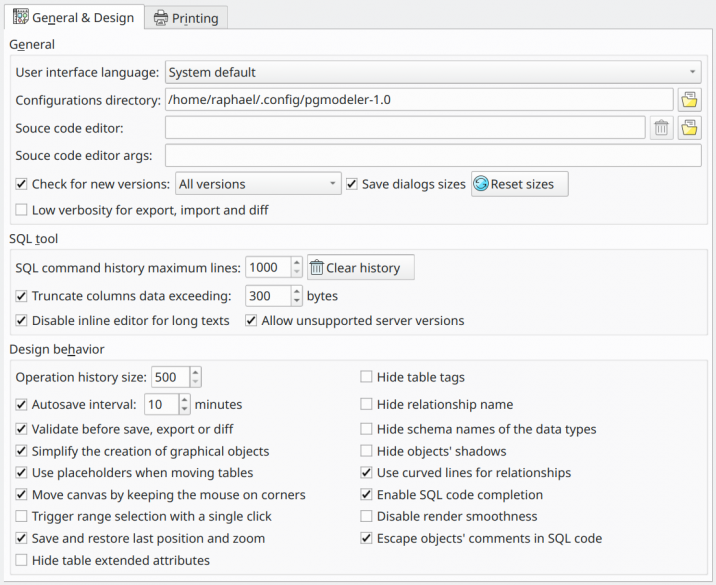
Task: Increase the Autosave interval minutes
Action: [184, 400]
